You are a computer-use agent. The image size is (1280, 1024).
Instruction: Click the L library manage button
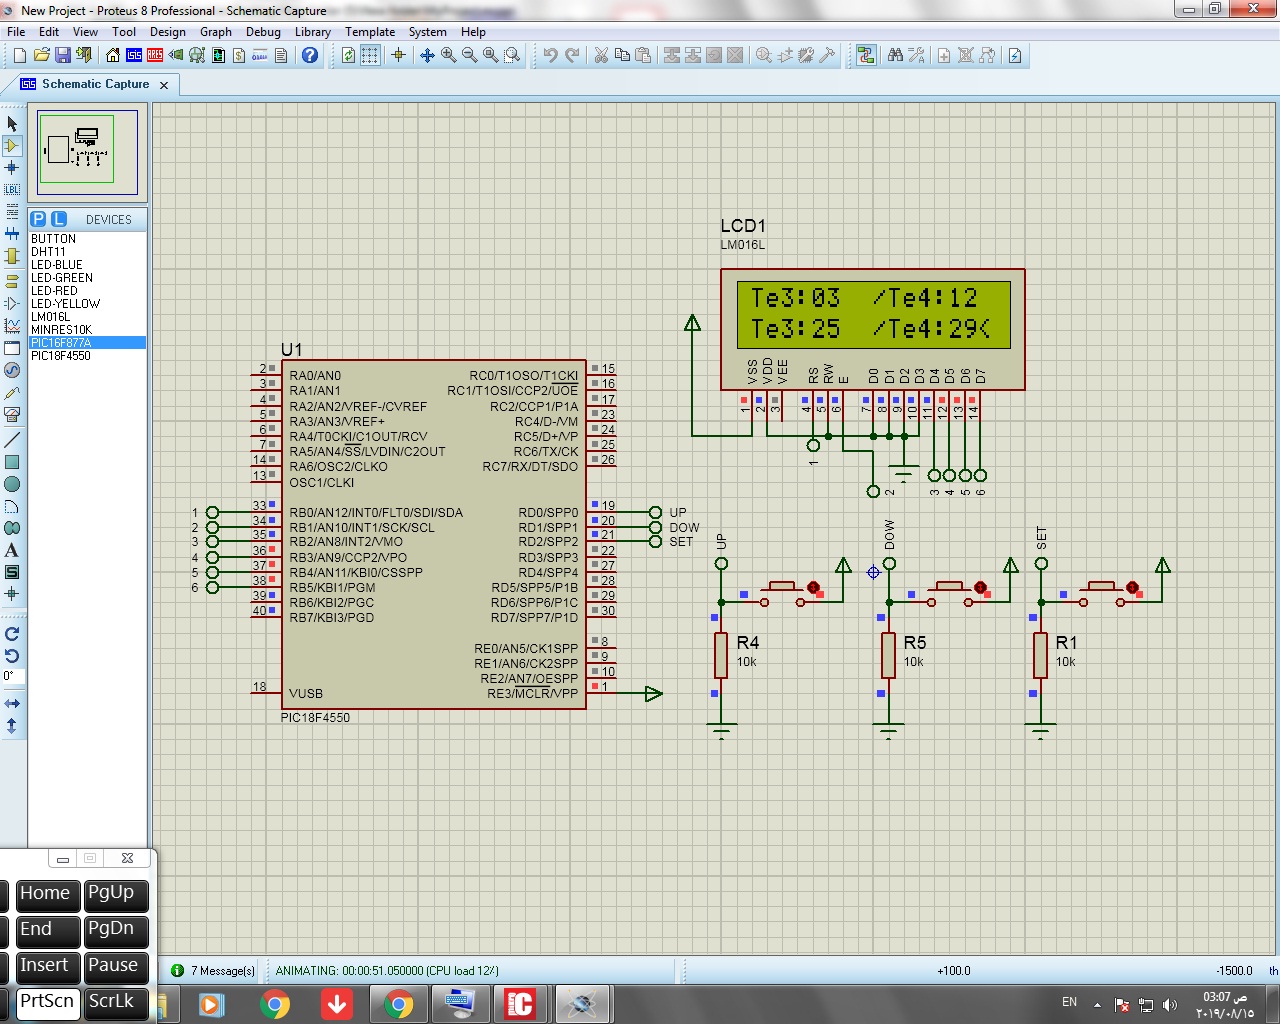pyautogui.click(x=59, y=219)
